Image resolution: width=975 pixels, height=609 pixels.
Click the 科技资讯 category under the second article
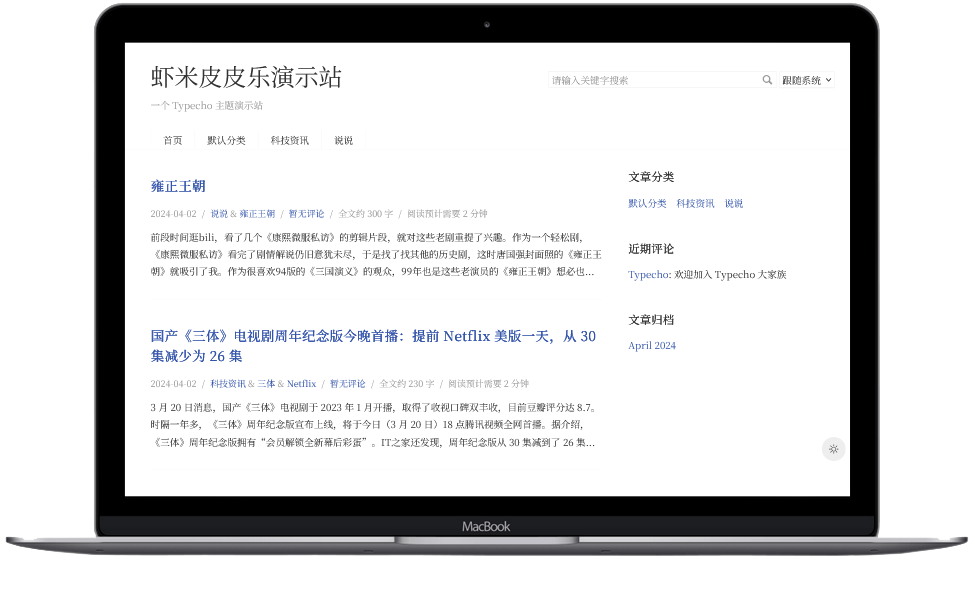point(227,383)
